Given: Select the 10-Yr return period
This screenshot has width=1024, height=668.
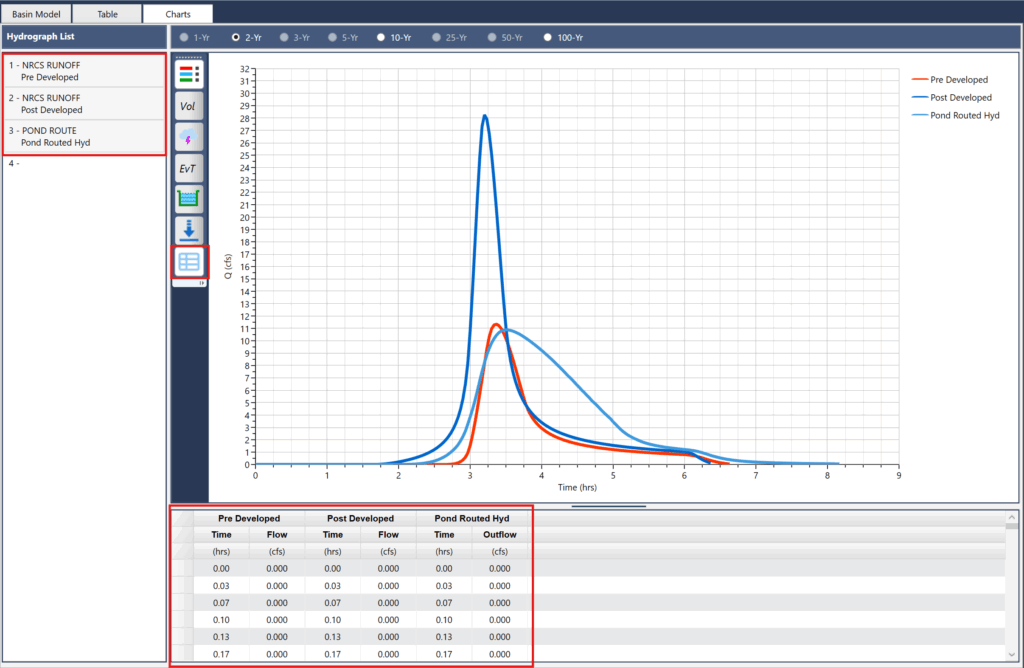Looking at the screenshot, I should click(x=381, y=37).
